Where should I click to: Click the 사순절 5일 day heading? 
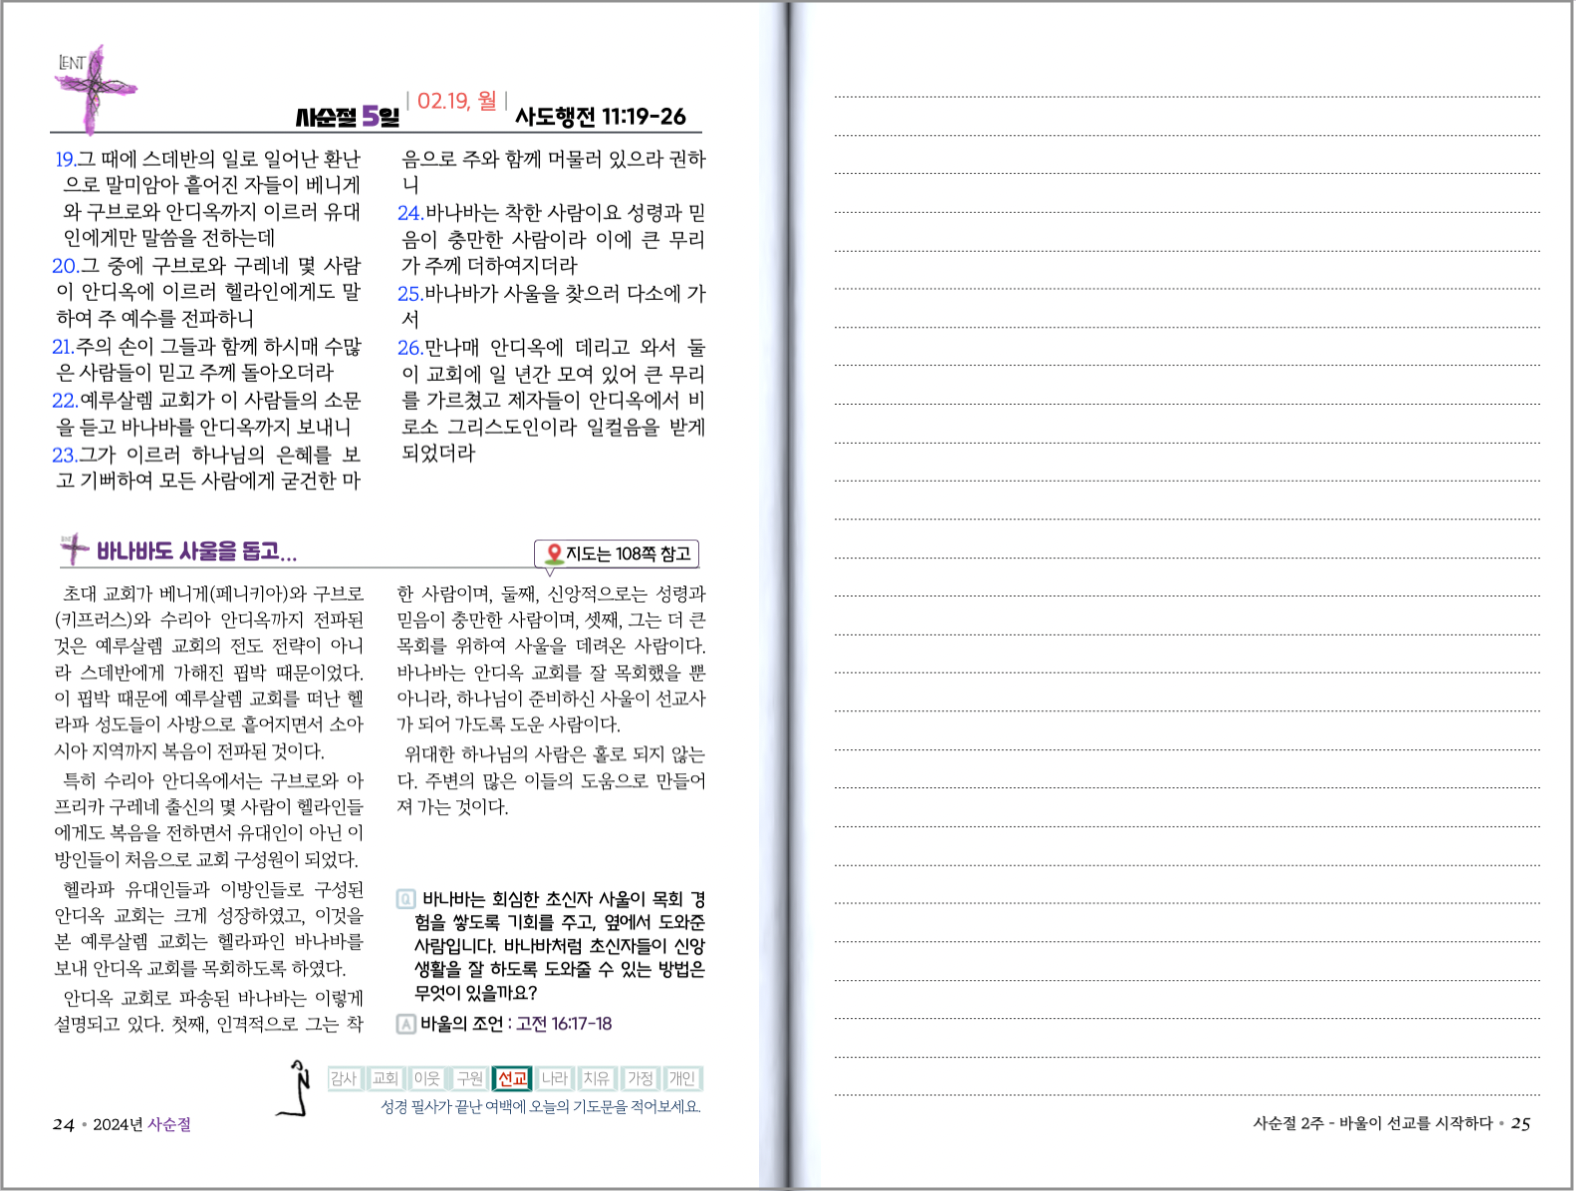(348, 117)
